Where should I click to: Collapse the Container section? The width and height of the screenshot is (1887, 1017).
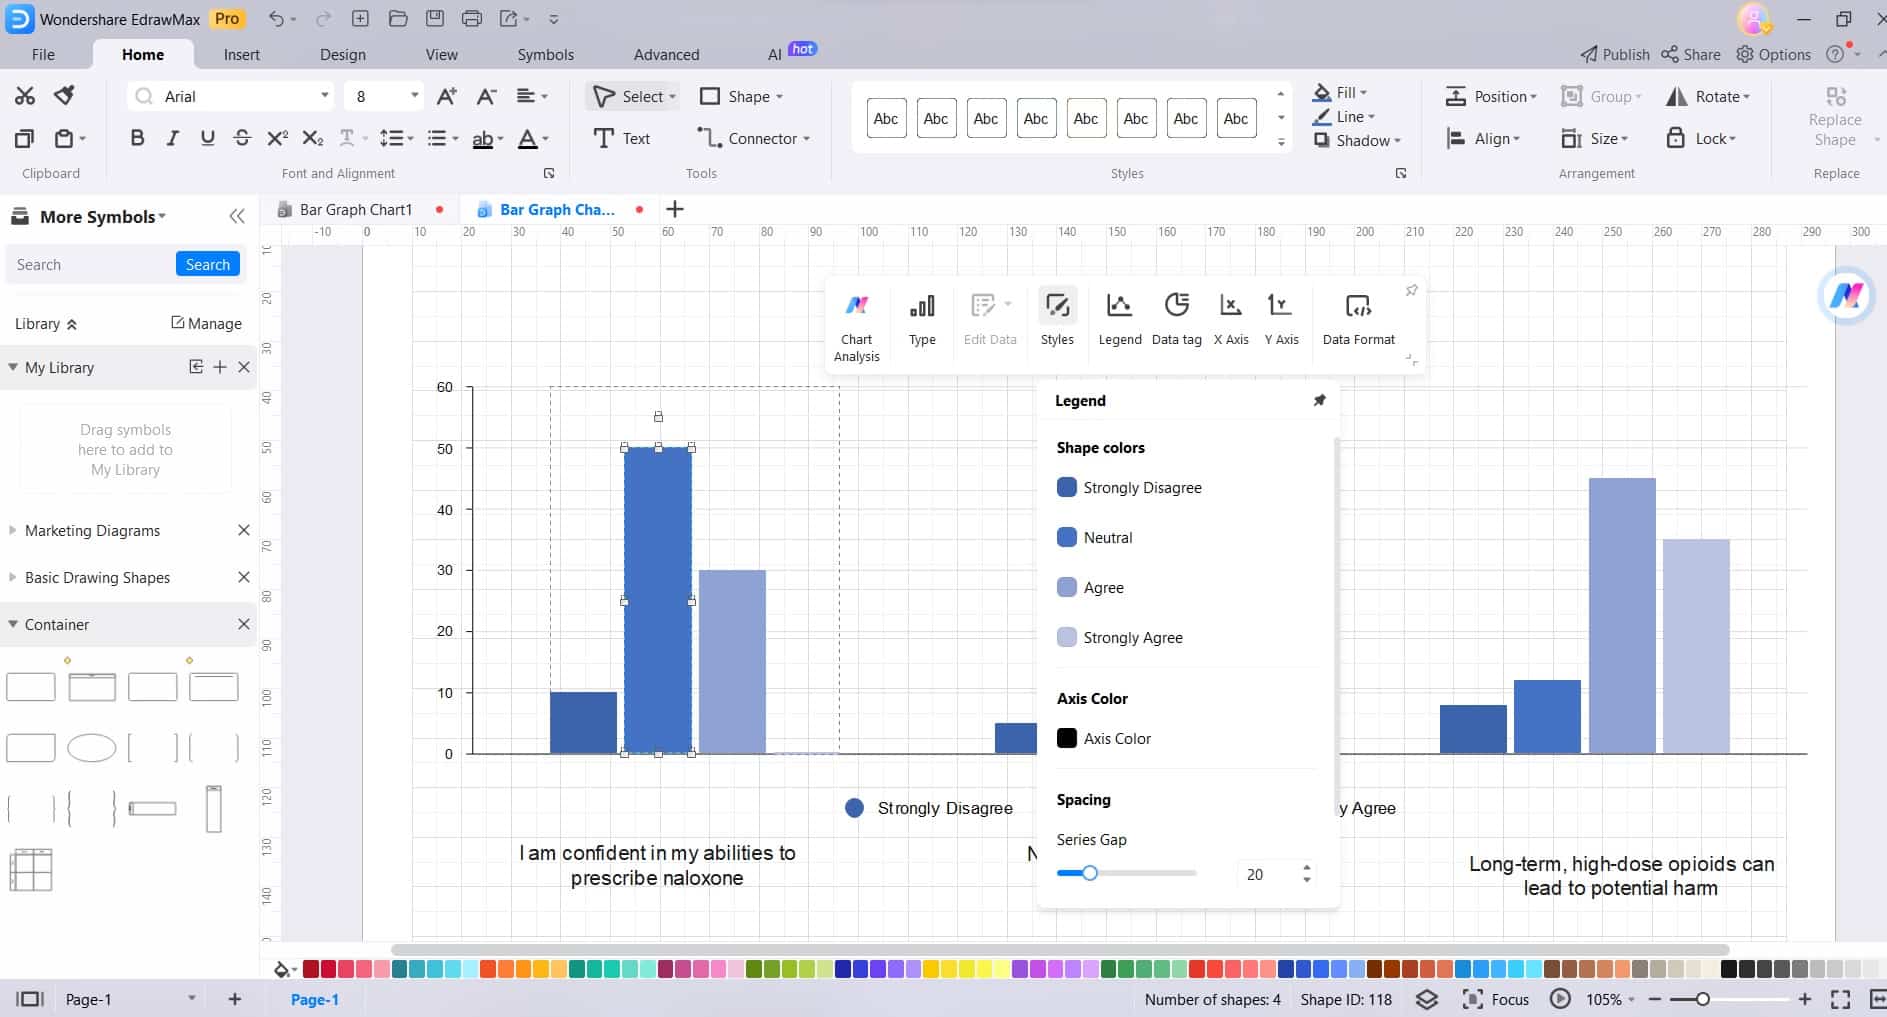[x=11, y=624]
